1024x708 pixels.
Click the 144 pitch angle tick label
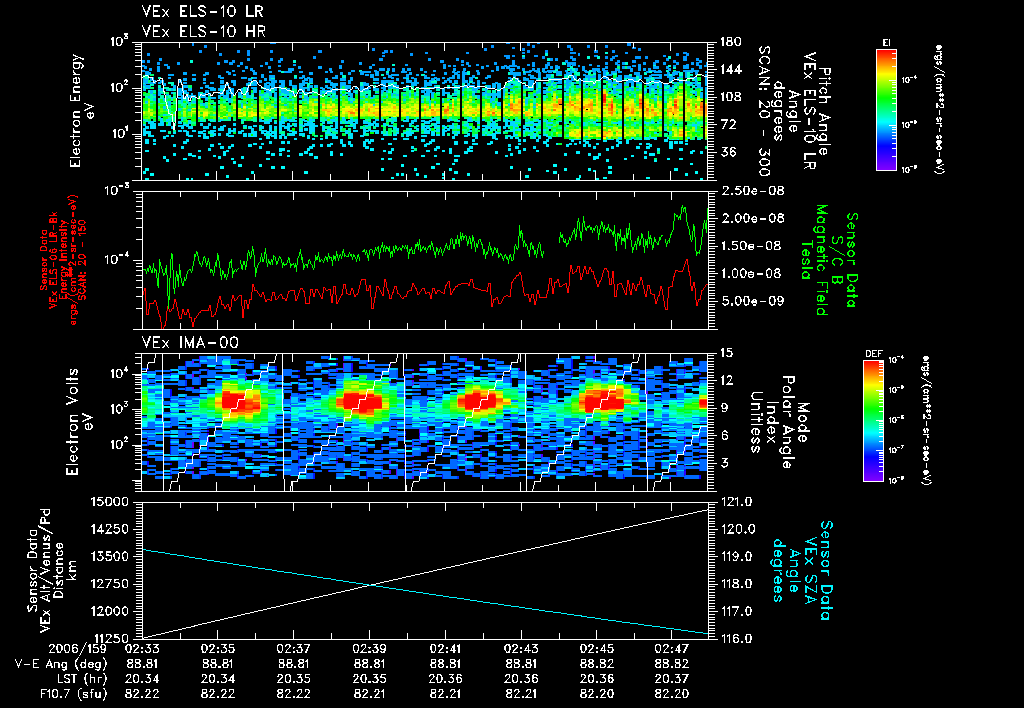(730, 69)
